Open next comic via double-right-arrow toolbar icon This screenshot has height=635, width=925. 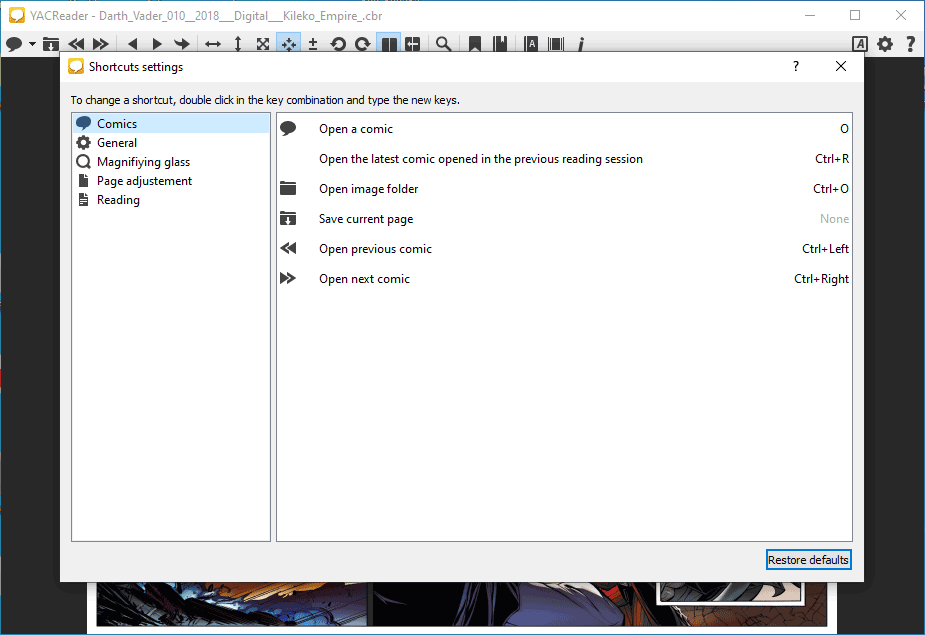[x=101, y=44]
